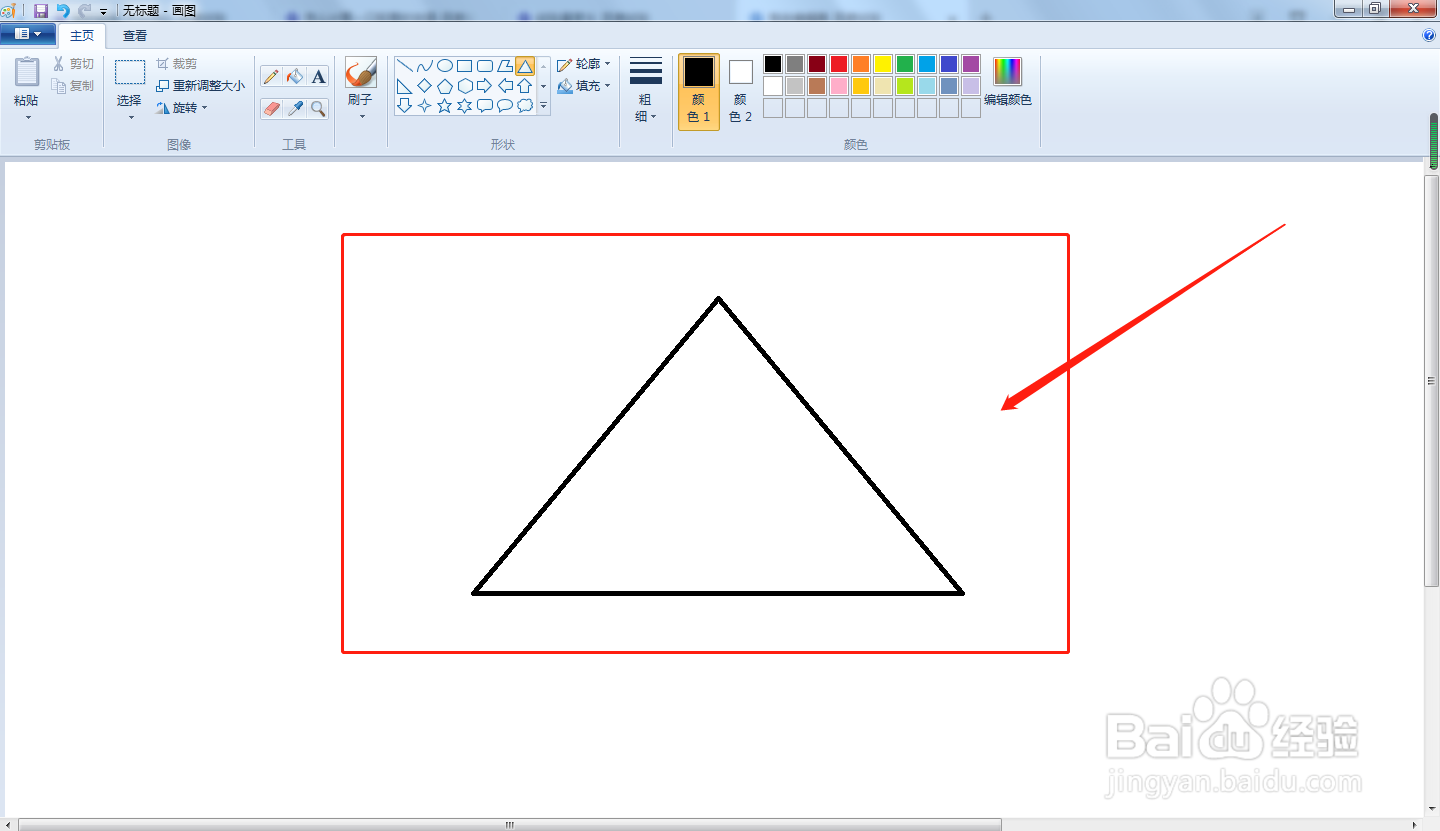Select the Eraser tool

coord(271,108)
